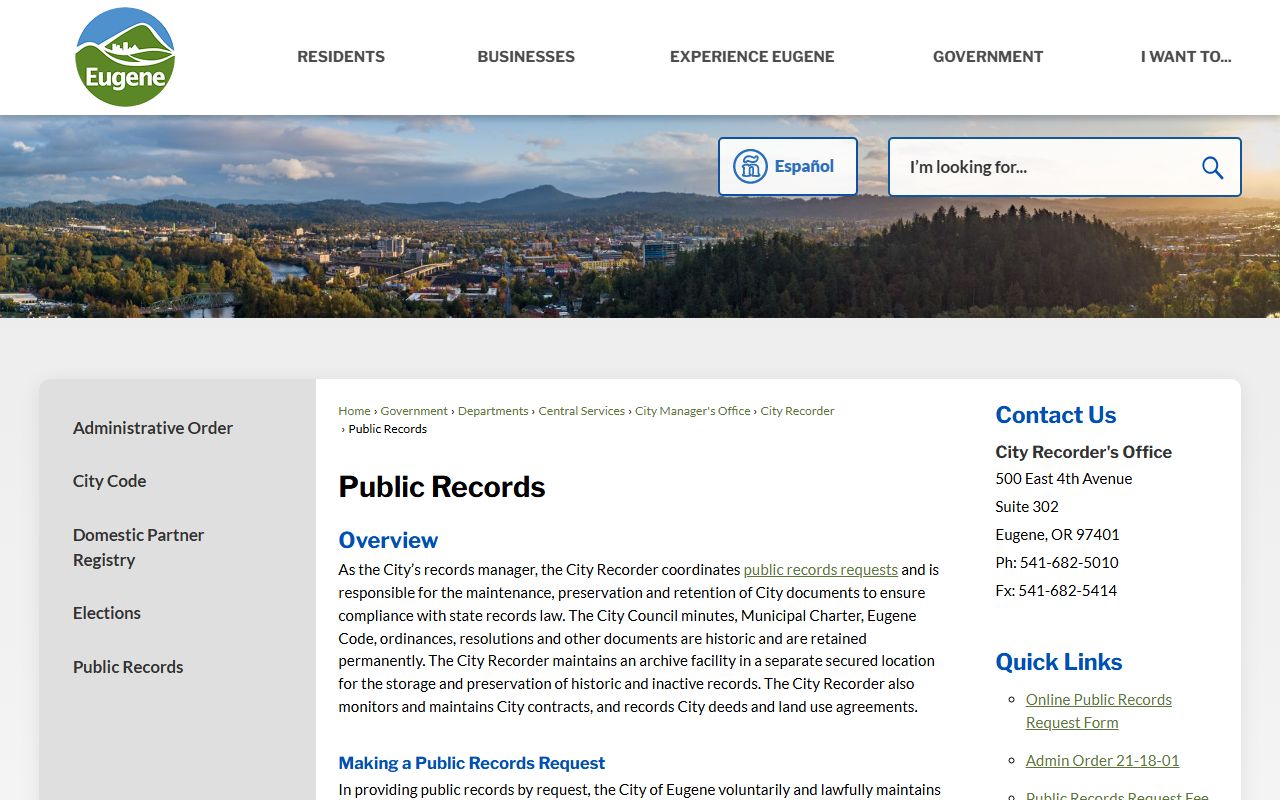Open Elections in sidebar
1280x800 pixels.
point(107,613)
